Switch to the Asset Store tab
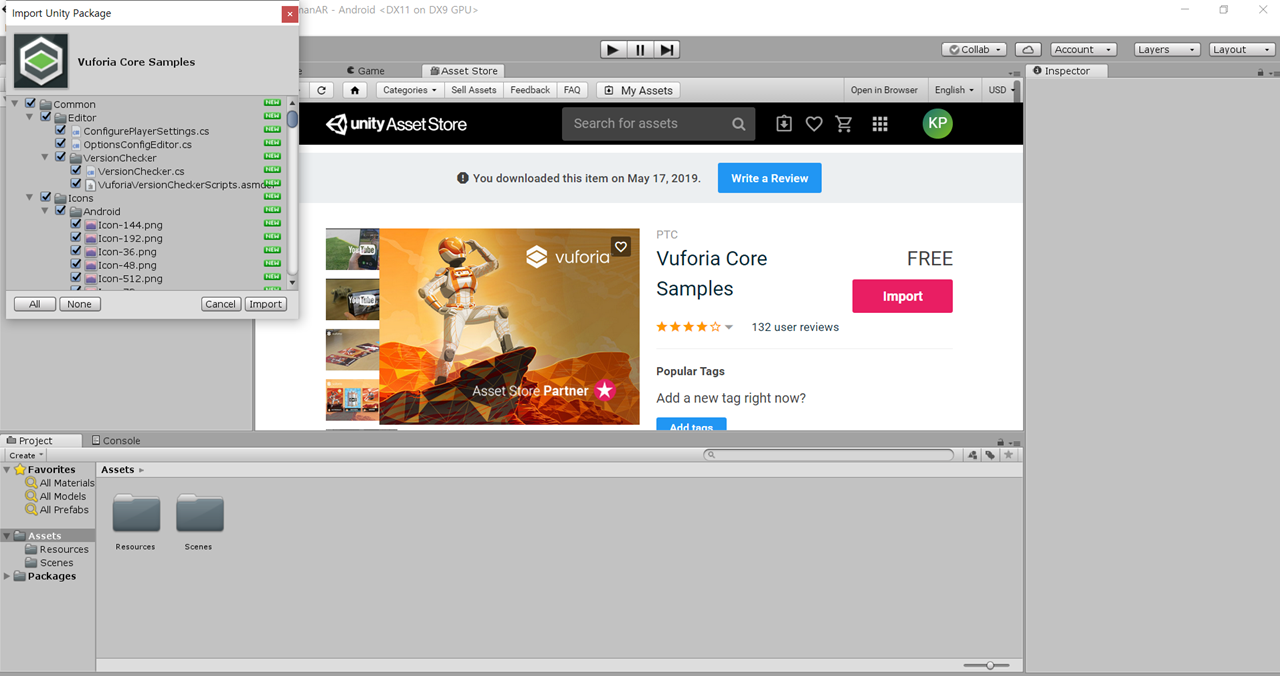 tap(463, 71)
